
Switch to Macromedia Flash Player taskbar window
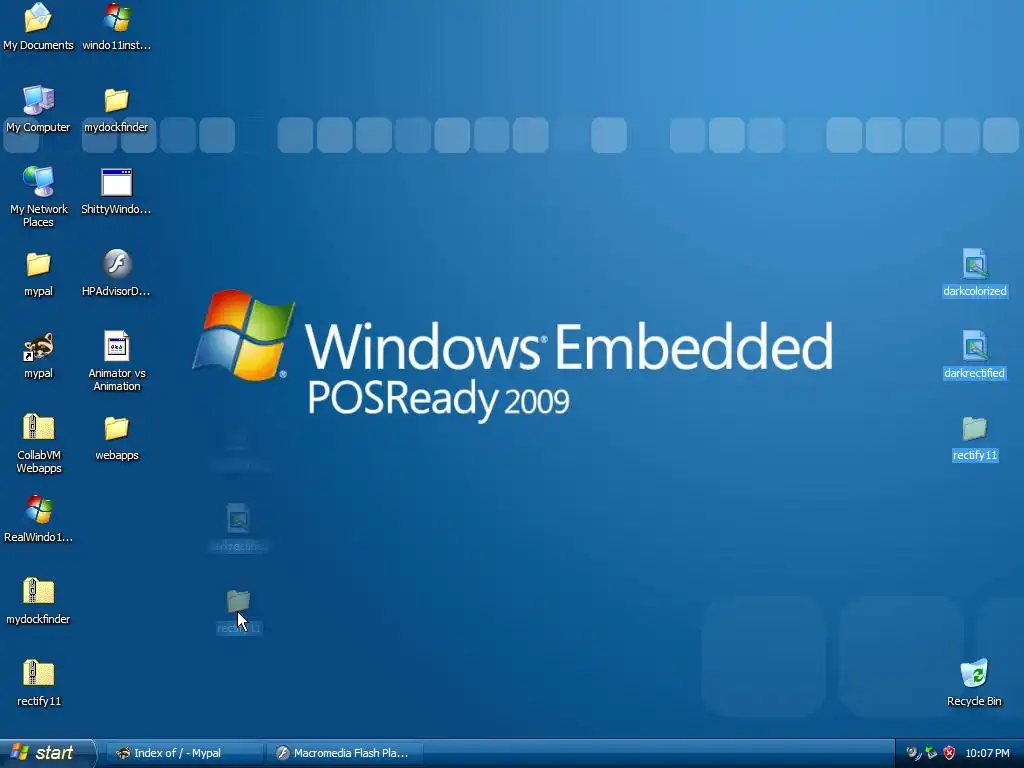click(344, 753)
